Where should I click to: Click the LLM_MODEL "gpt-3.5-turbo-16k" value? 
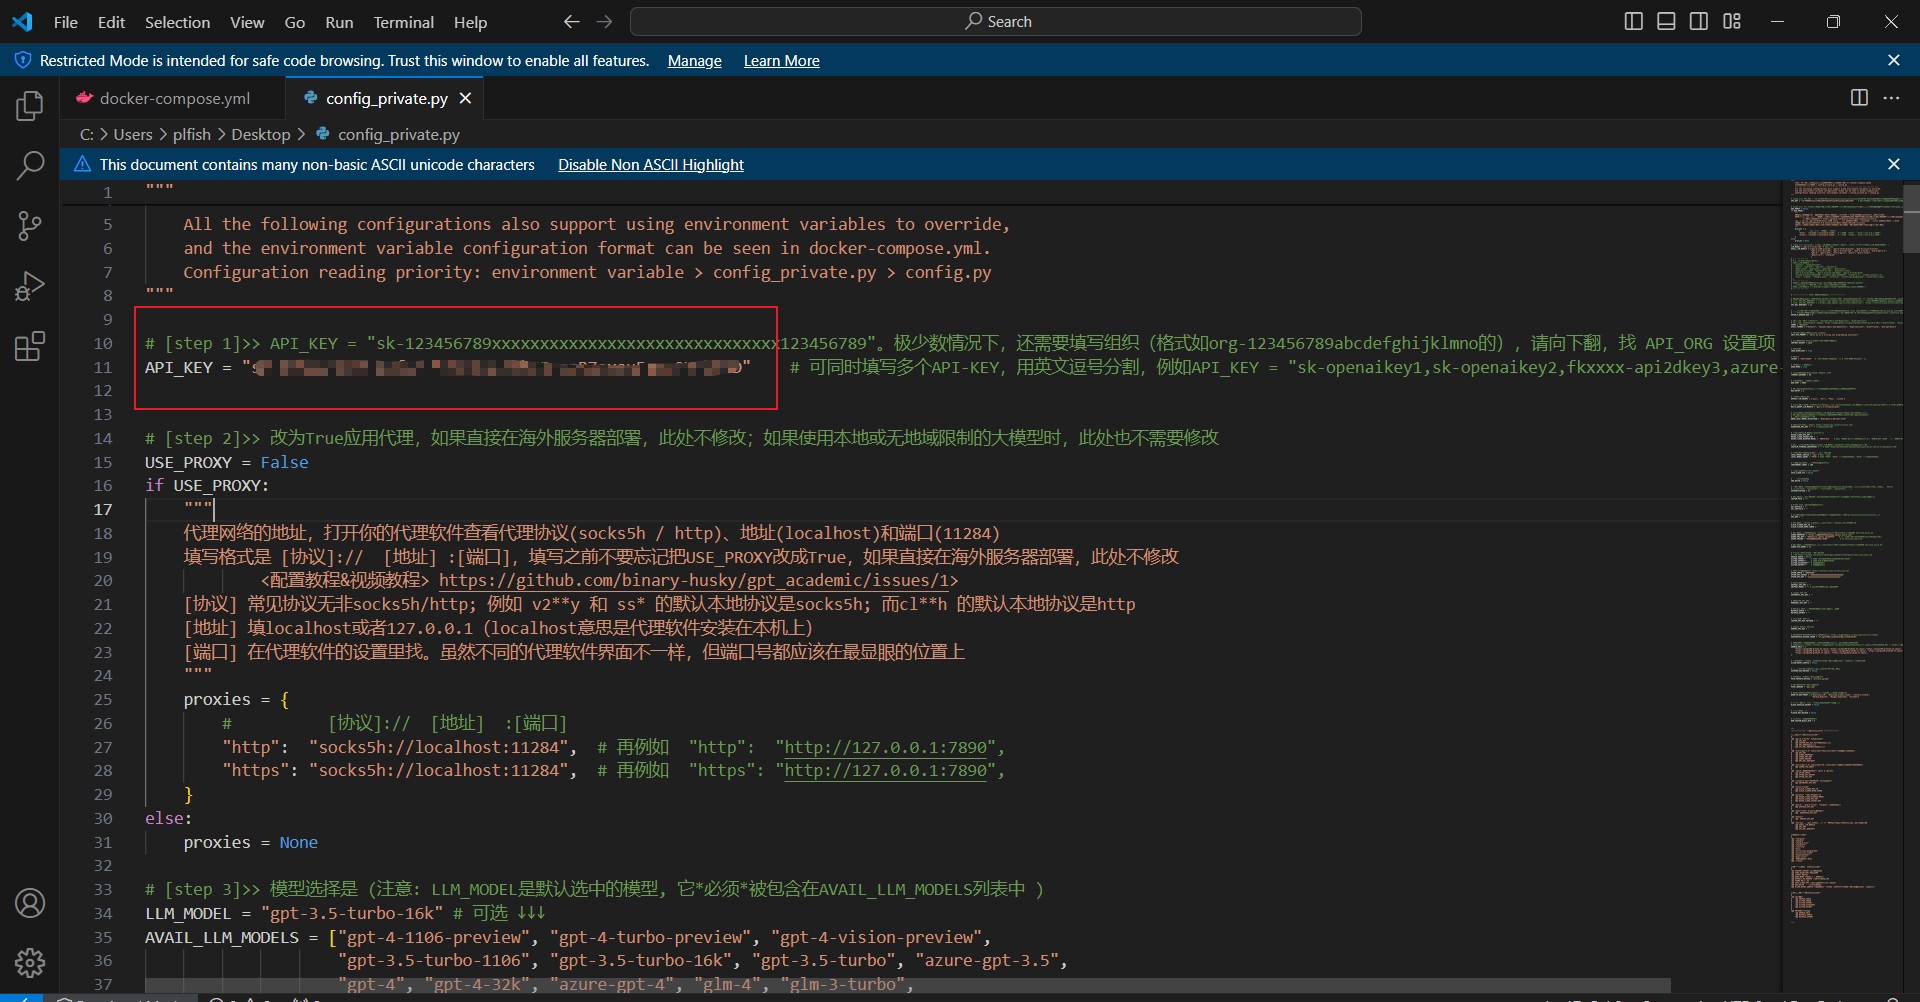[352, 913]
